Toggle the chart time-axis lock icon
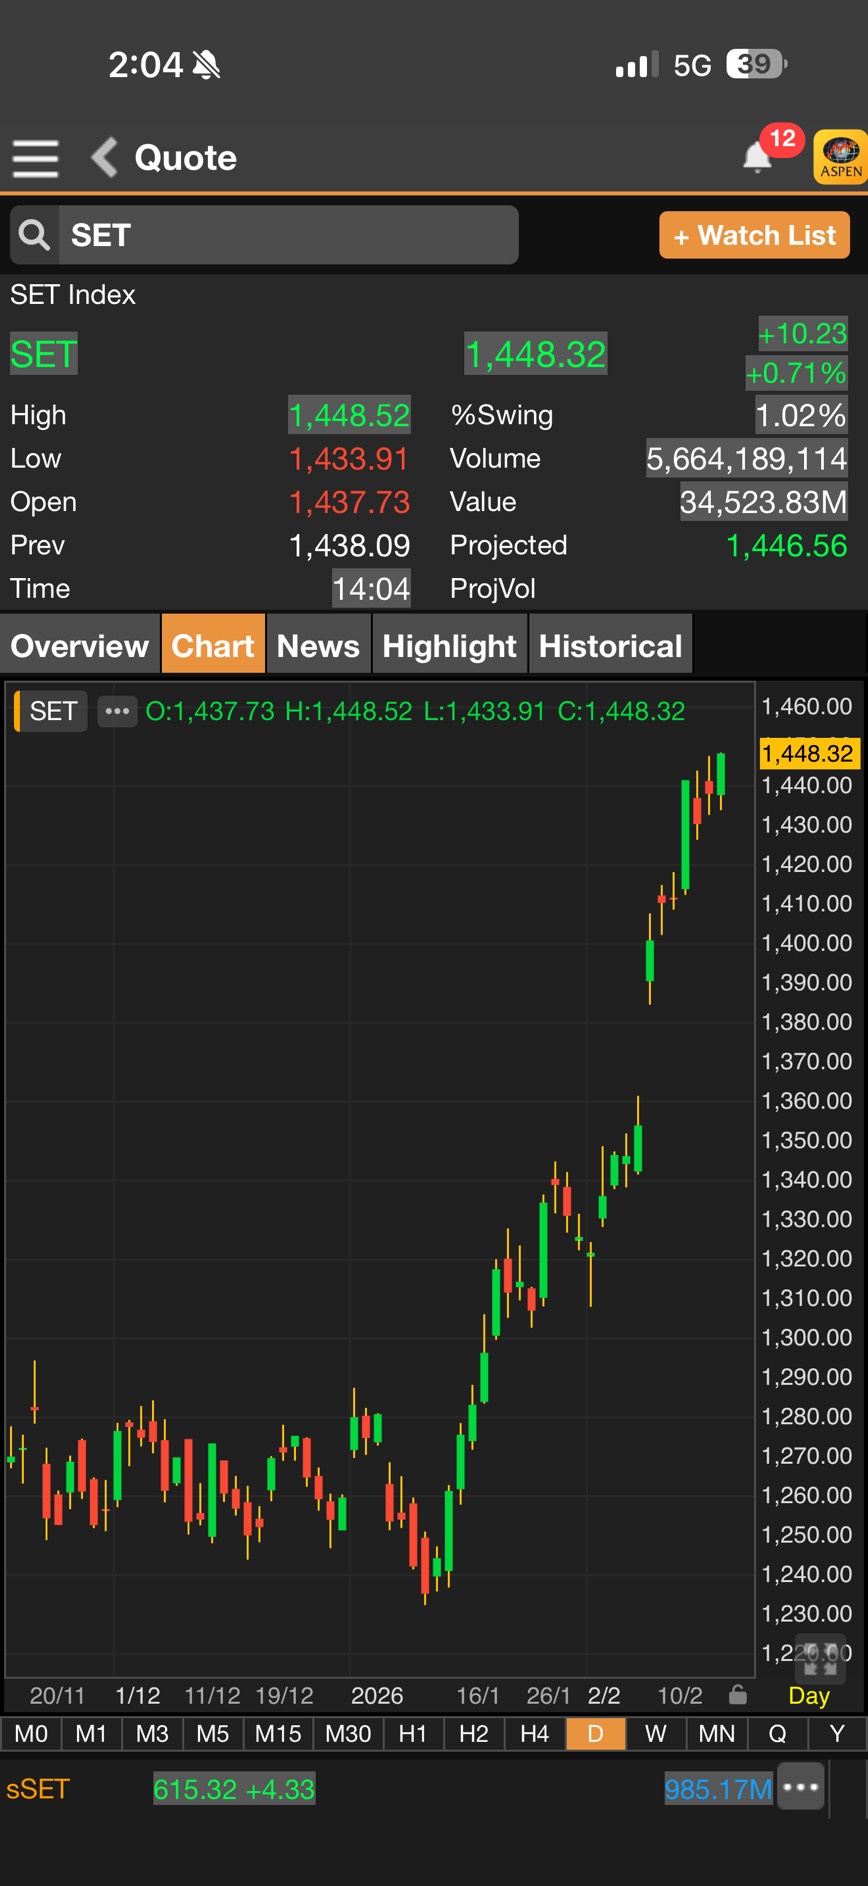 tap(738, 1694)
